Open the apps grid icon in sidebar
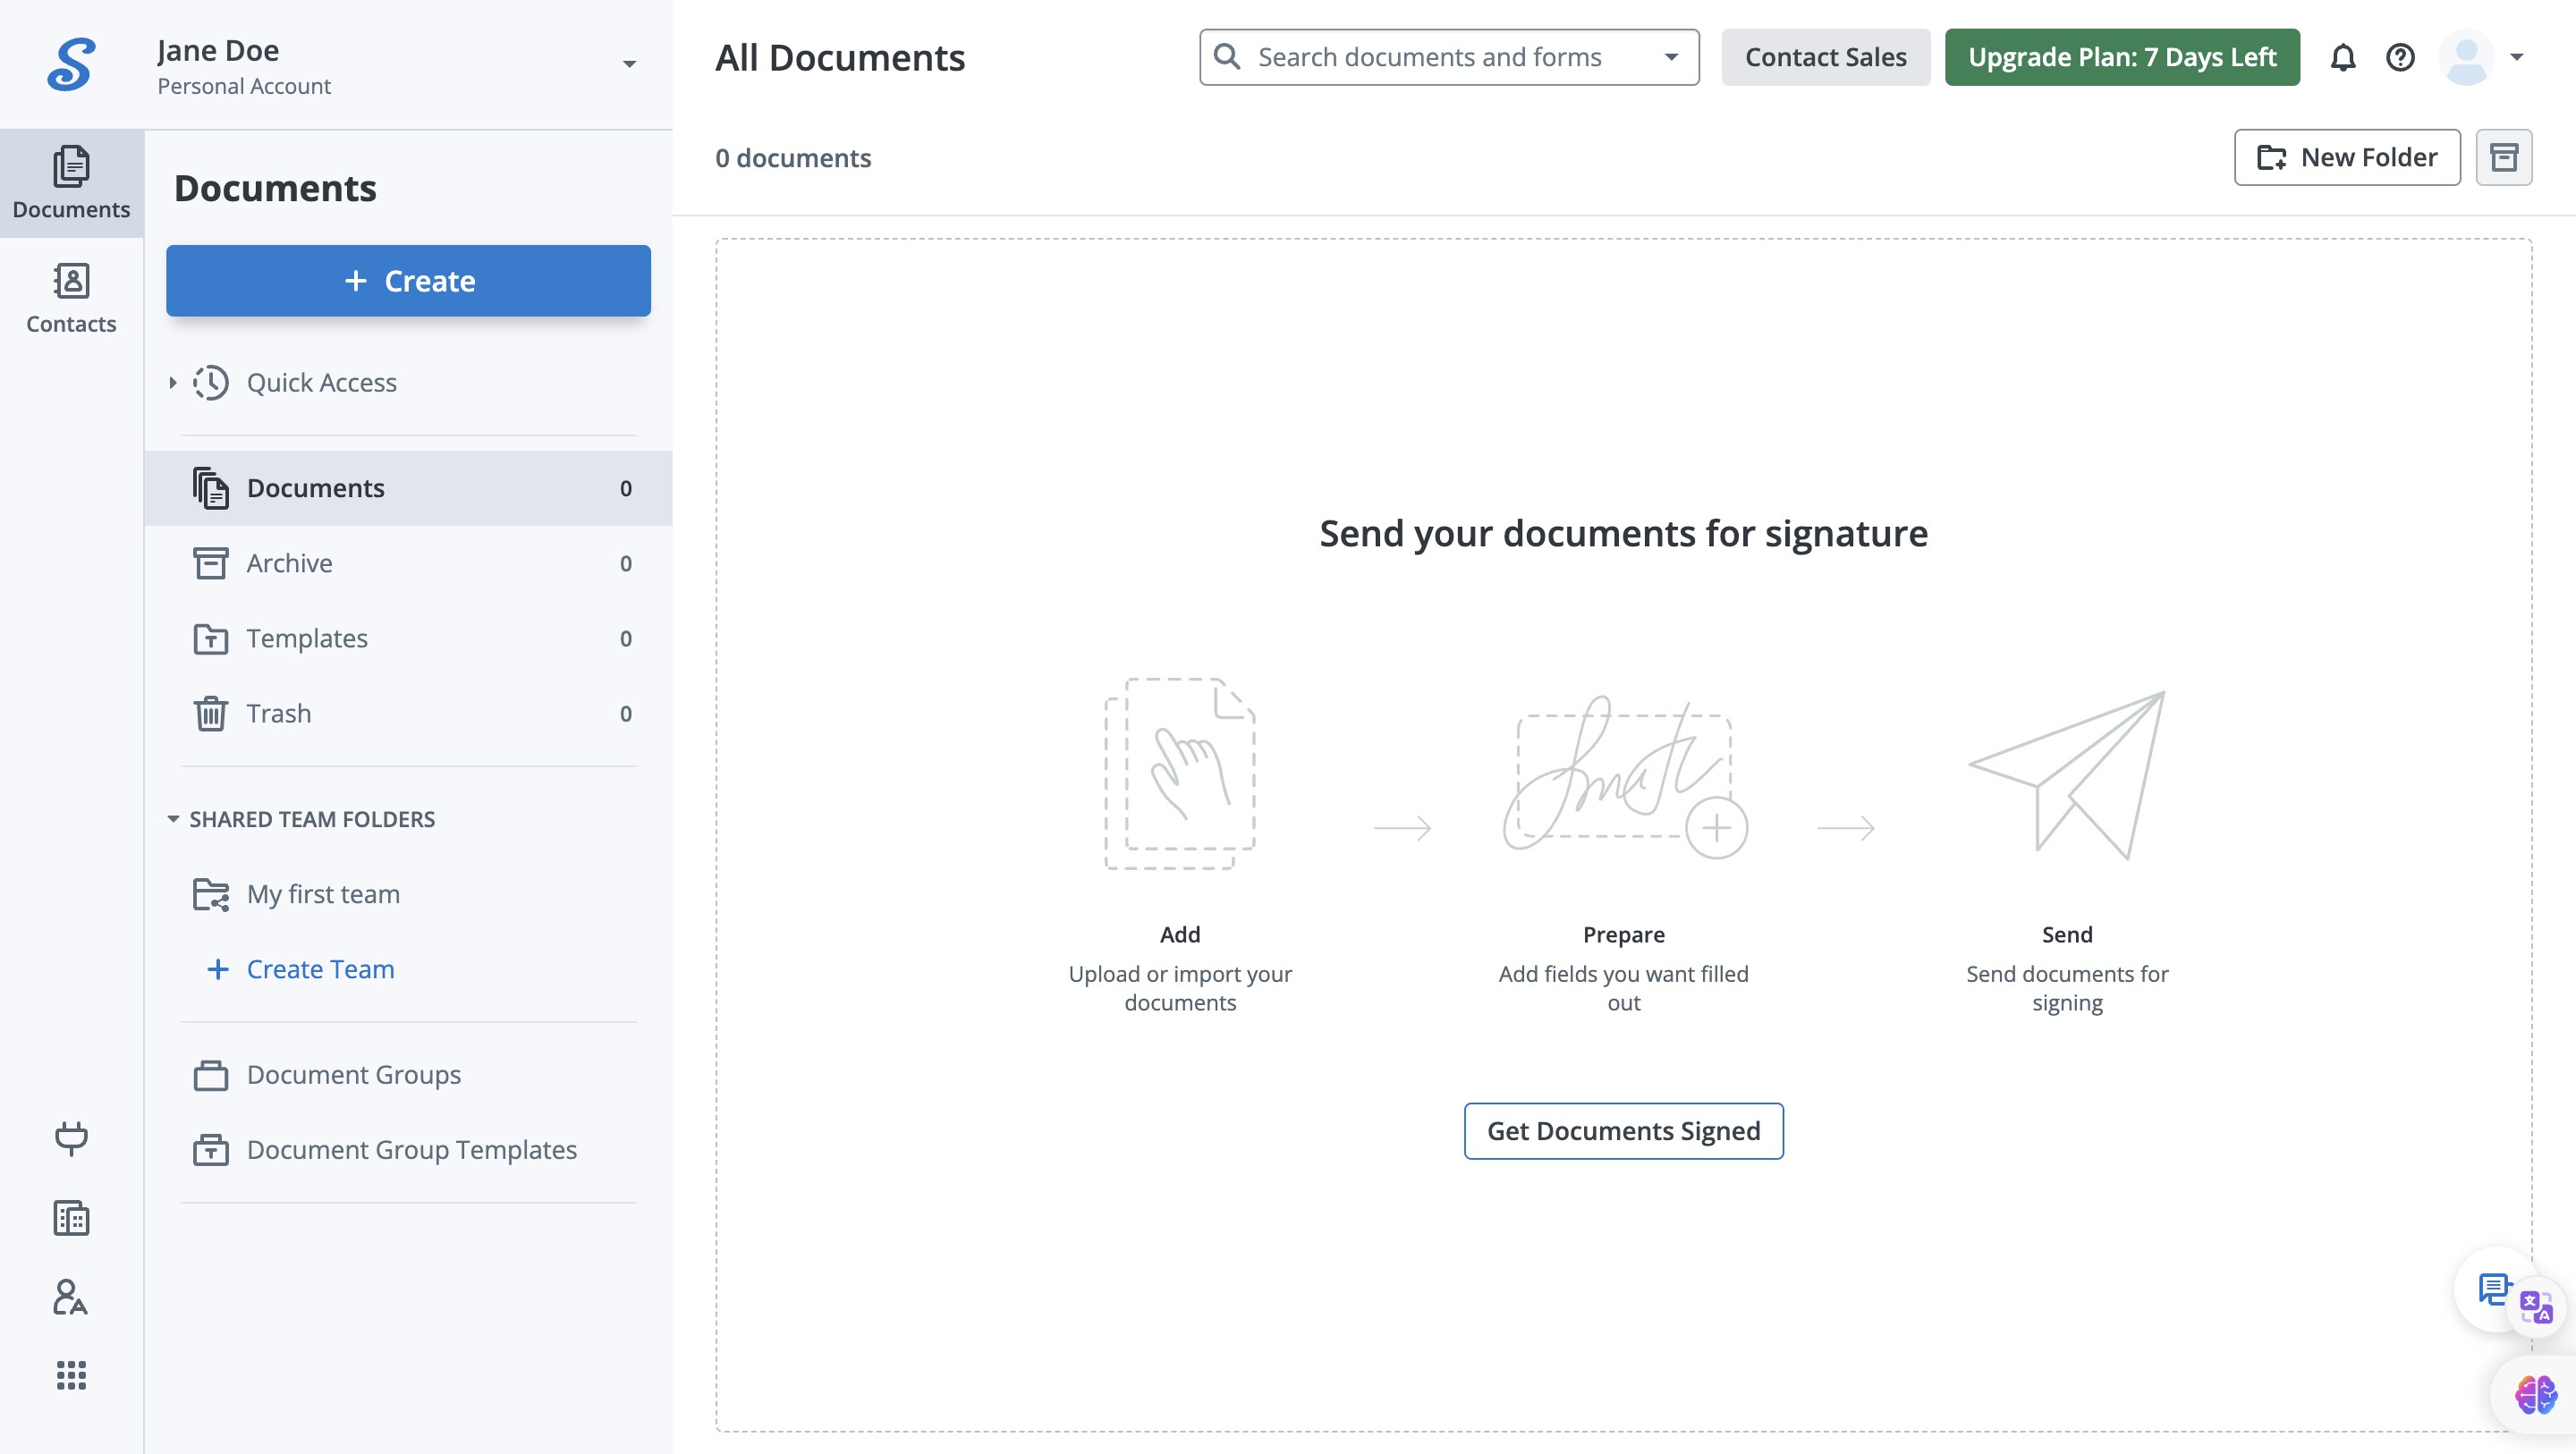 [71, 1375]
